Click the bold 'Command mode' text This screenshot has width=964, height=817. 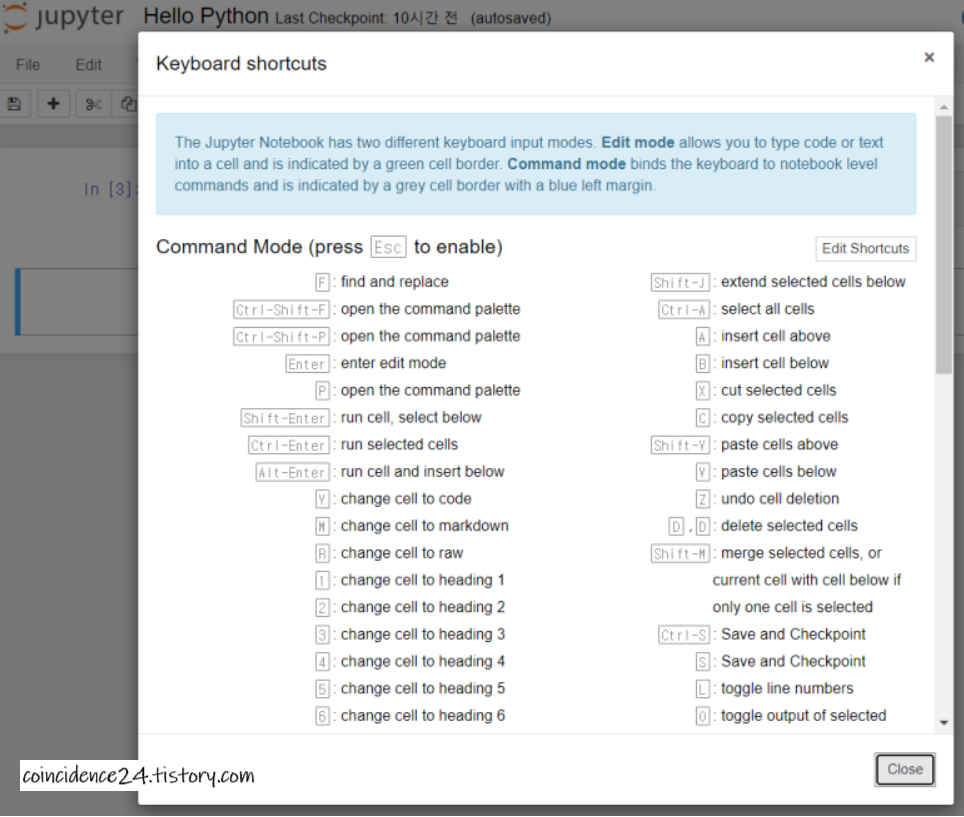click(x=566, y=164)
